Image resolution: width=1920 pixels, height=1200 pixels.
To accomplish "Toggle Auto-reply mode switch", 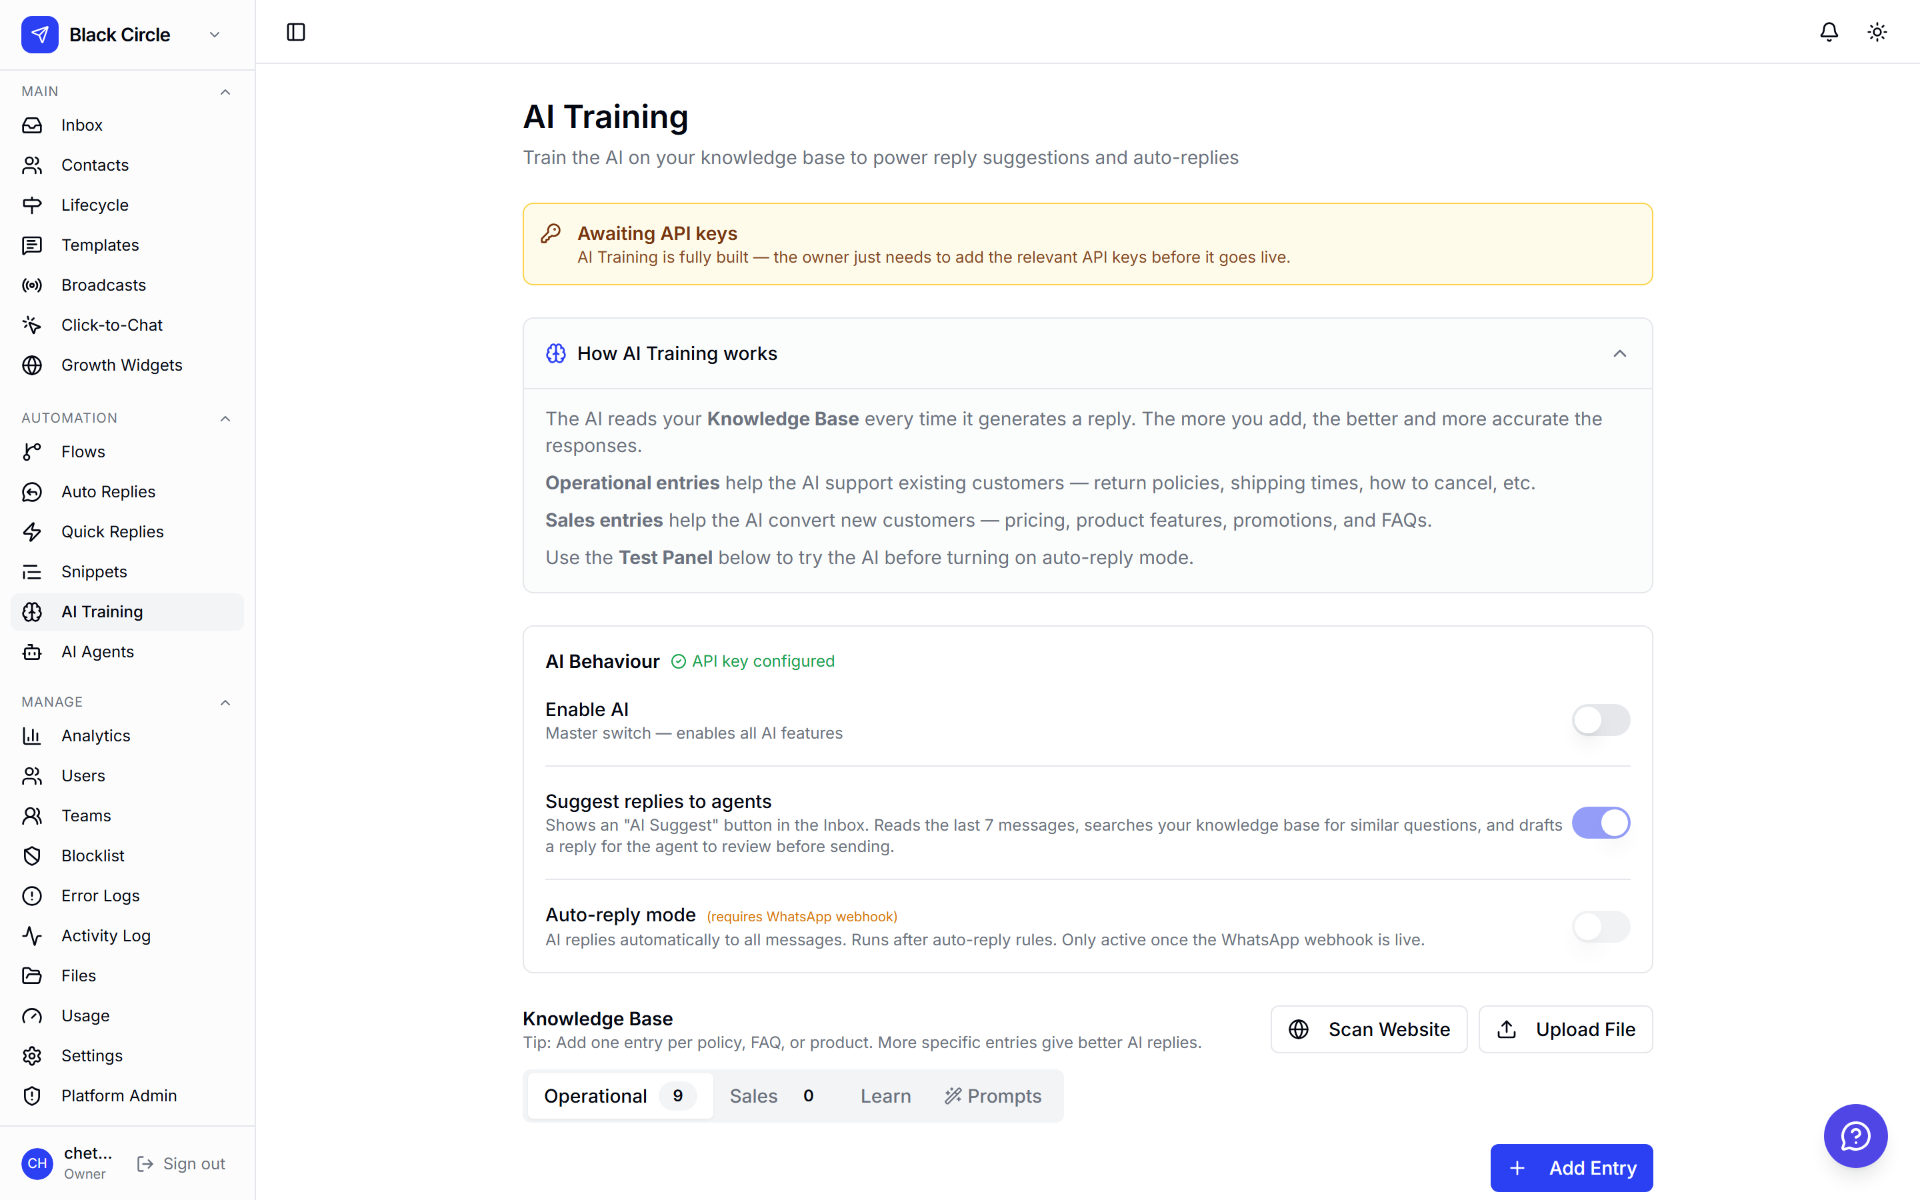I will [1601, 927].
